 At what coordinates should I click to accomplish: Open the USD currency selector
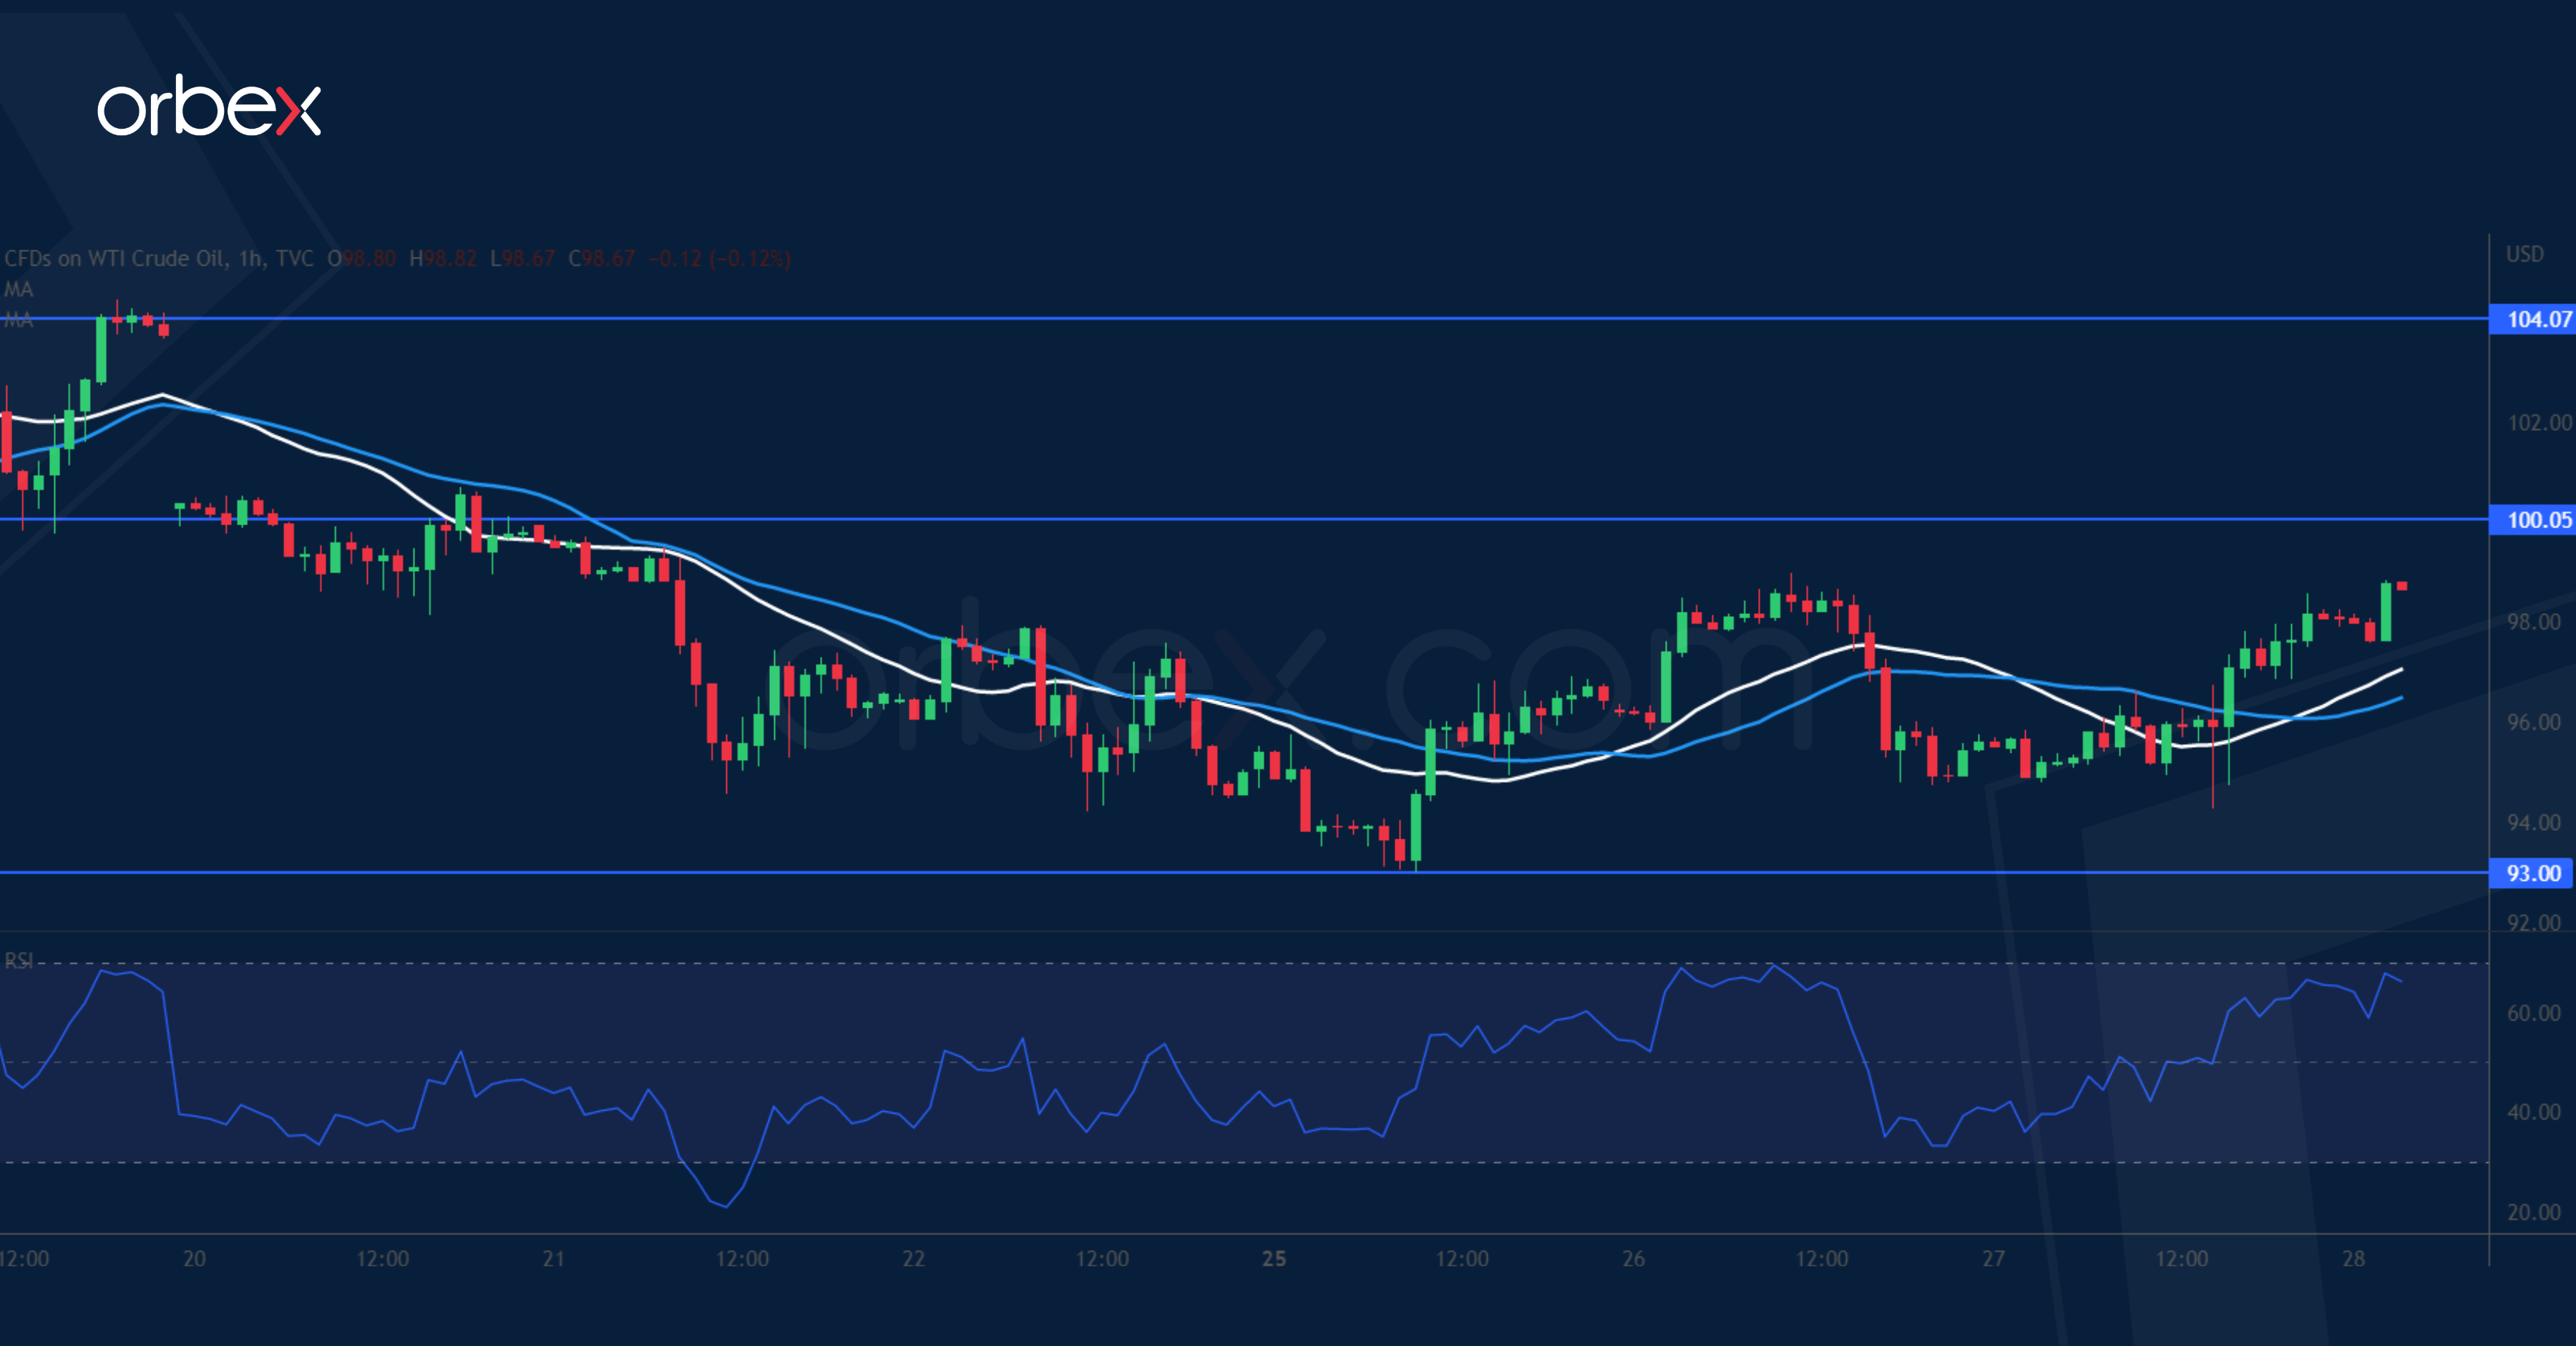(2524, 254)
